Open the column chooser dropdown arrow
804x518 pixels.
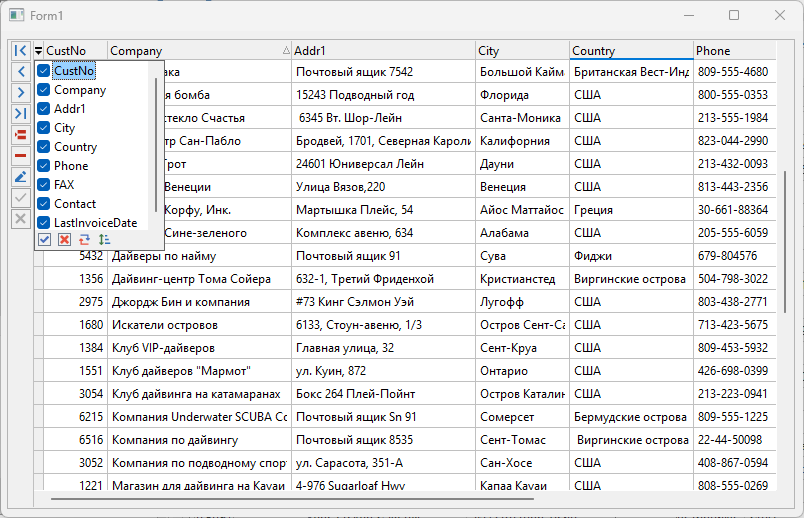pos(38,51)
